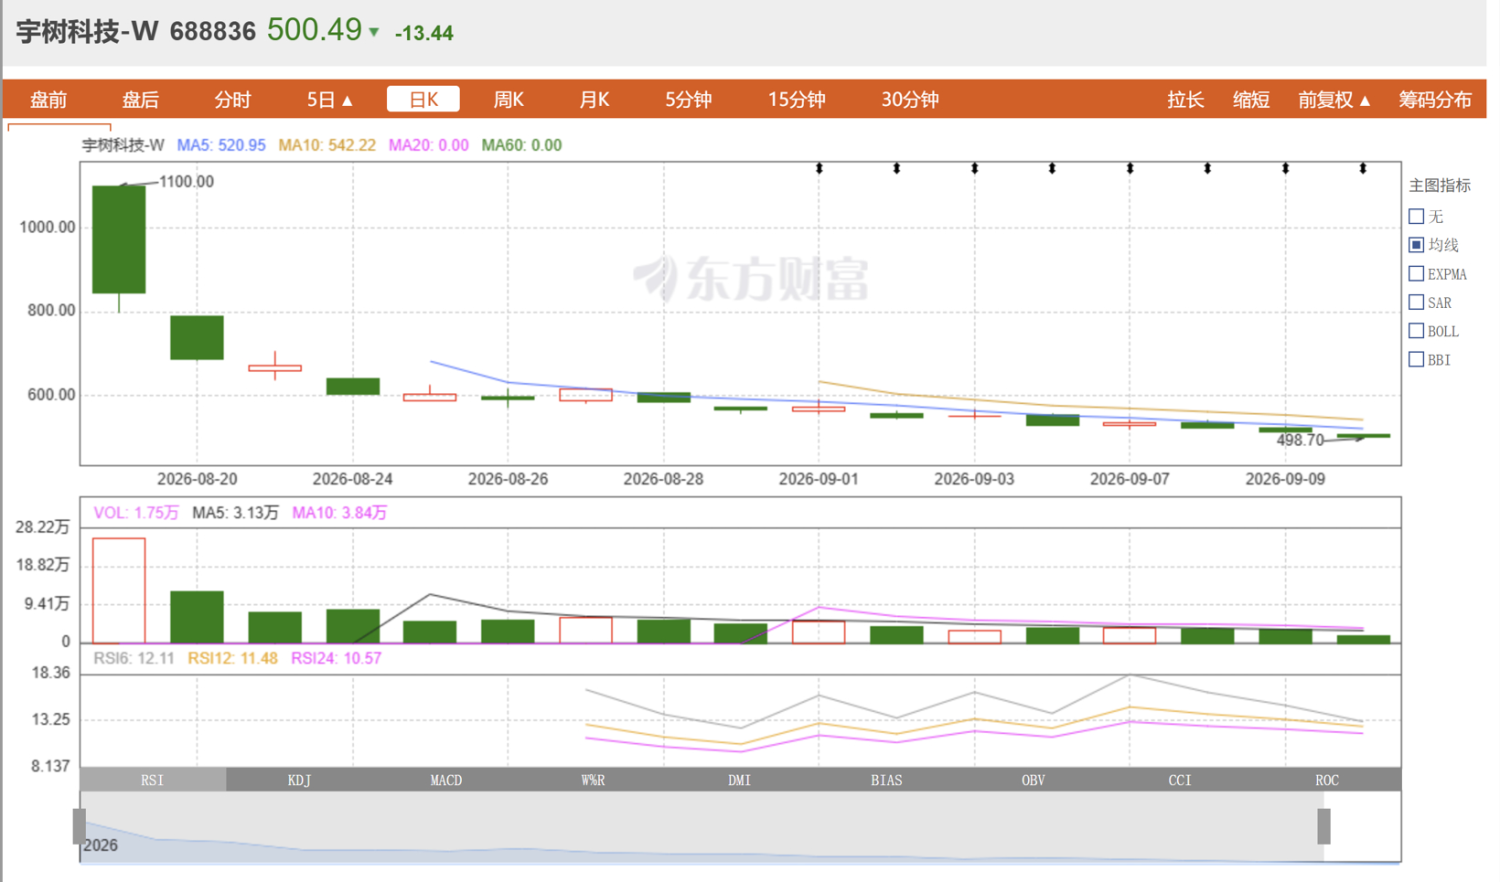1500x882 pixels.
Task: Click the event marker above 2026-09-07
Action: 1130,169
